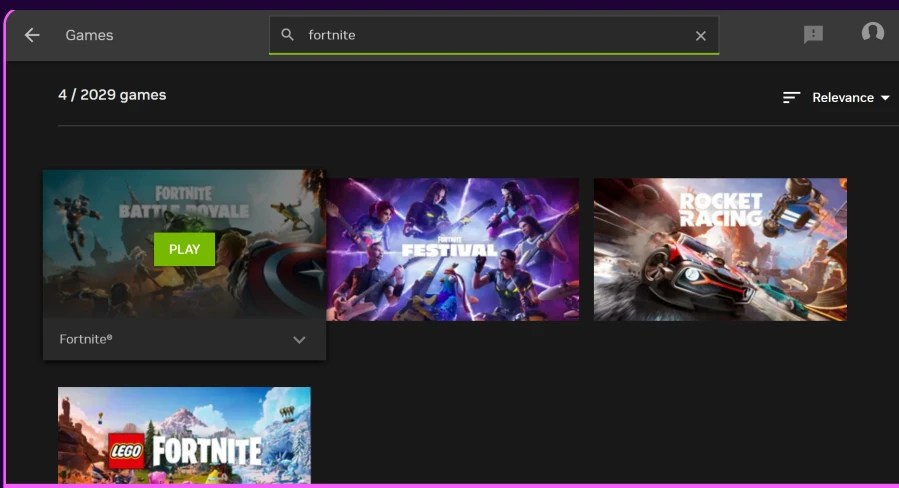Click the back arrow icon
Screen dimensions: 899x488
[x=32, y=35]
